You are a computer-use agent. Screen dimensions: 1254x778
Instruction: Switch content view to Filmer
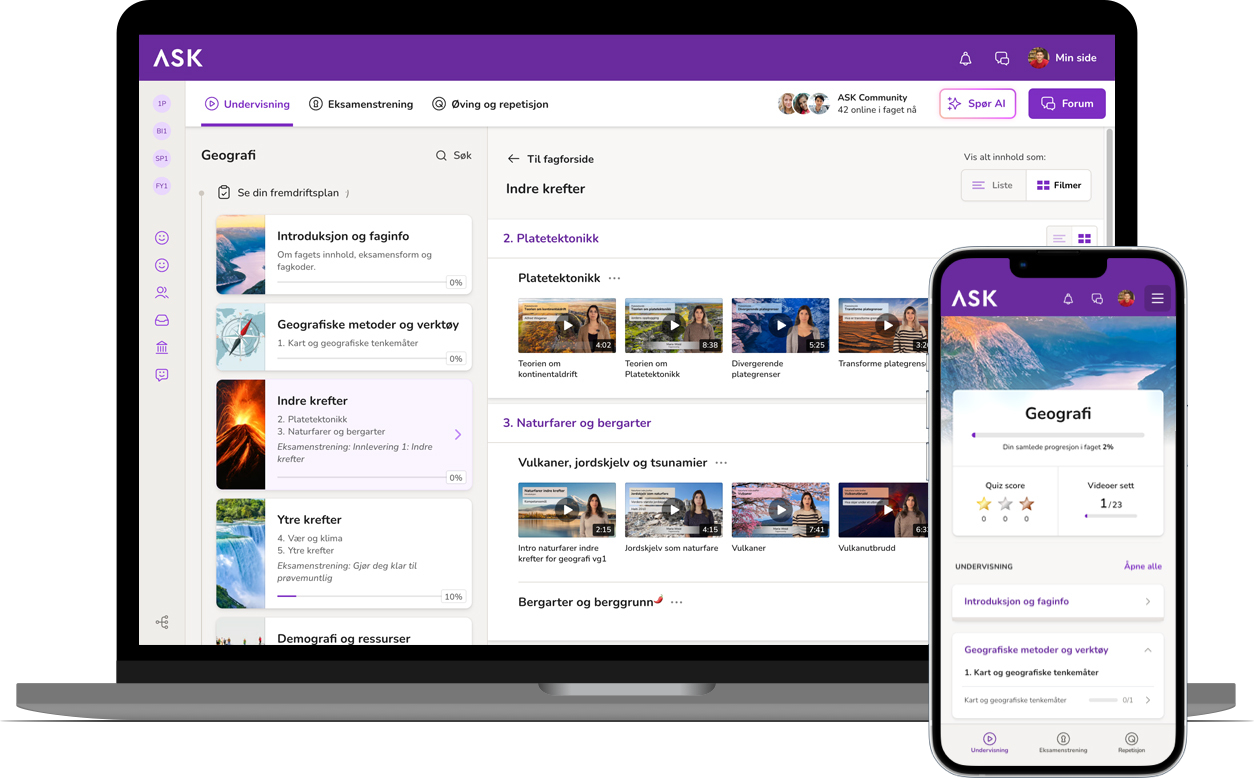tap(1058, 185)
